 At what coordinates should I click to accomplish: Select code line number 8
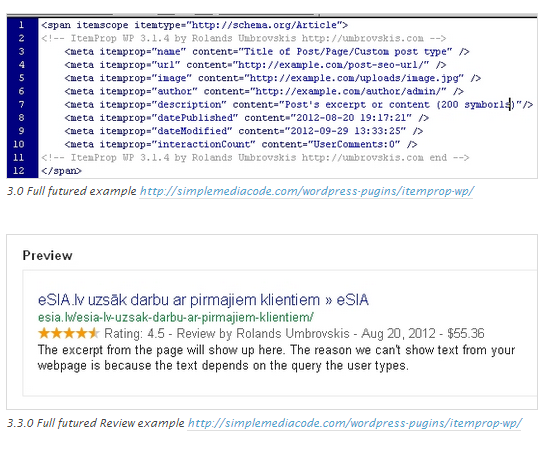pyautogui.click(x=21, y=117)
